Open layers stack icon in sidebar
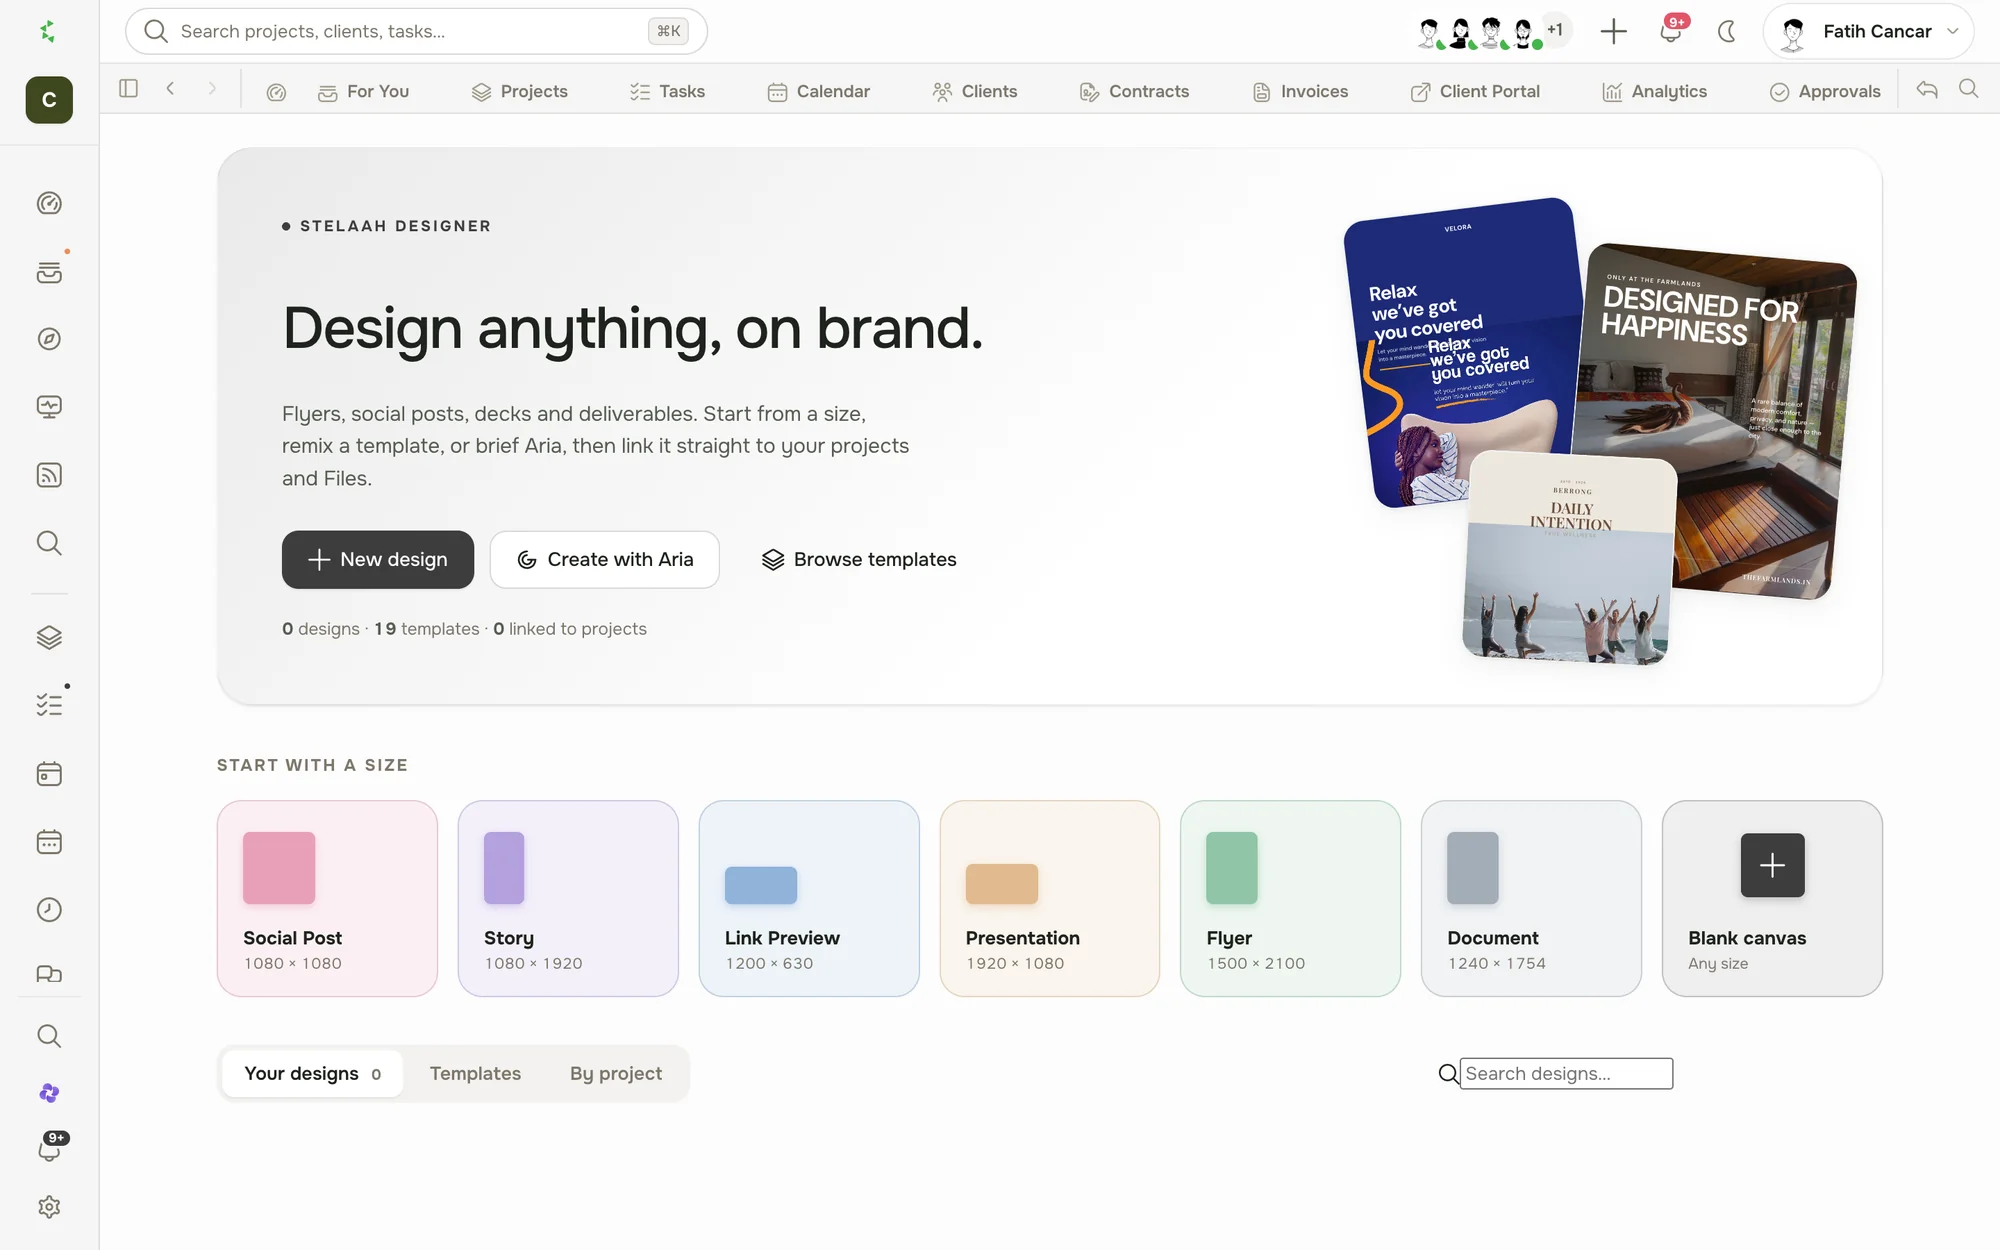 tap(49, 637)
